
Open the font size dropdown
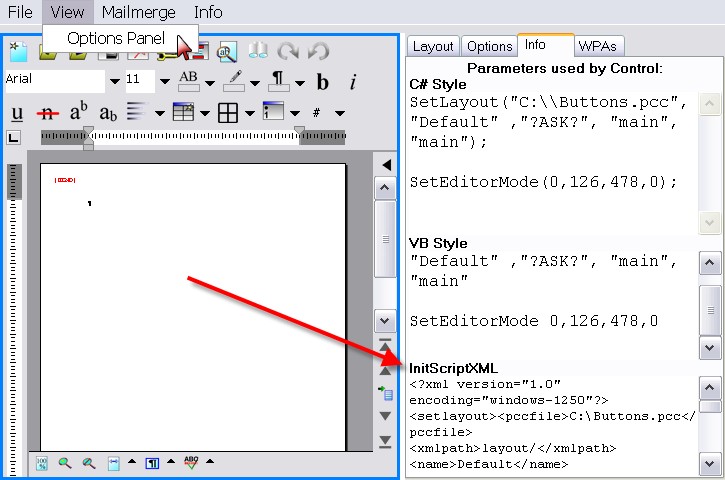(x=163, y=81)
